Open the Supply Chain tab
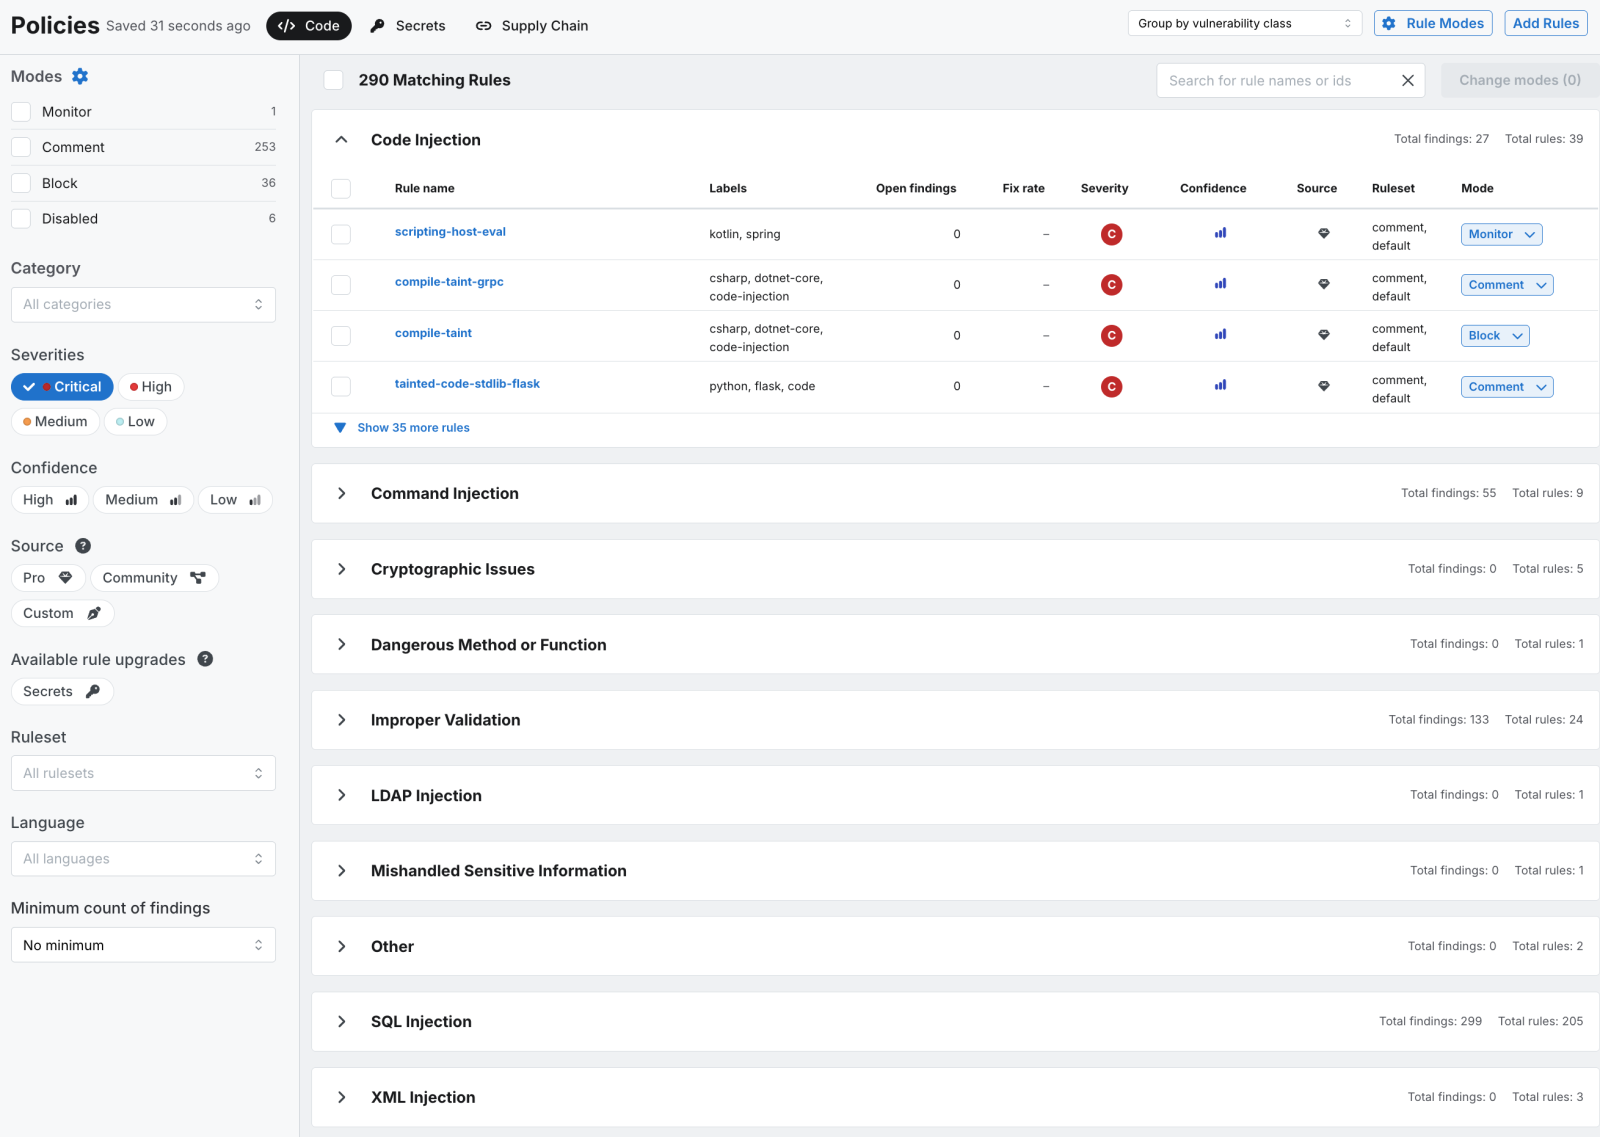 [532, 26]
